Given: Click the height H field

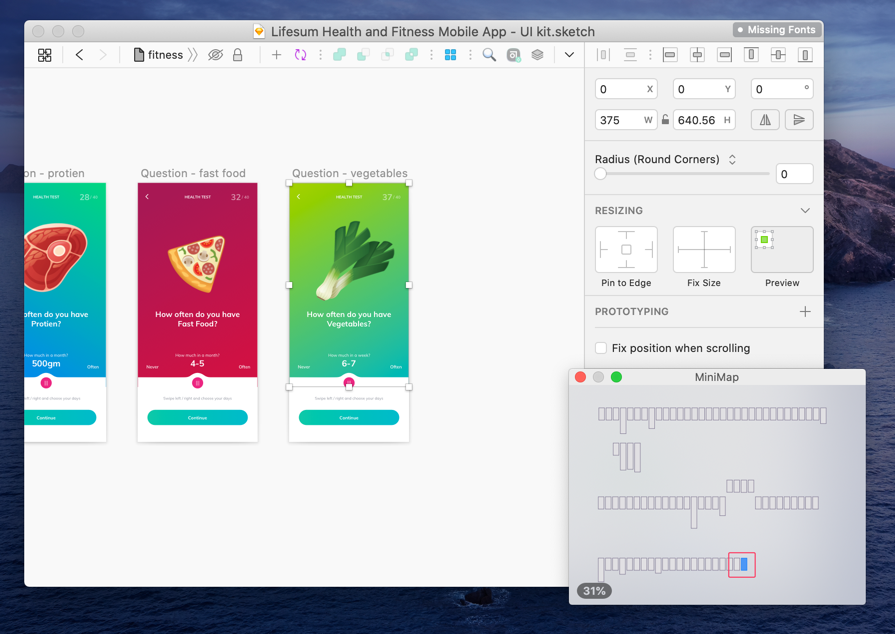Looking at the screenshot, I should (704, 120).
